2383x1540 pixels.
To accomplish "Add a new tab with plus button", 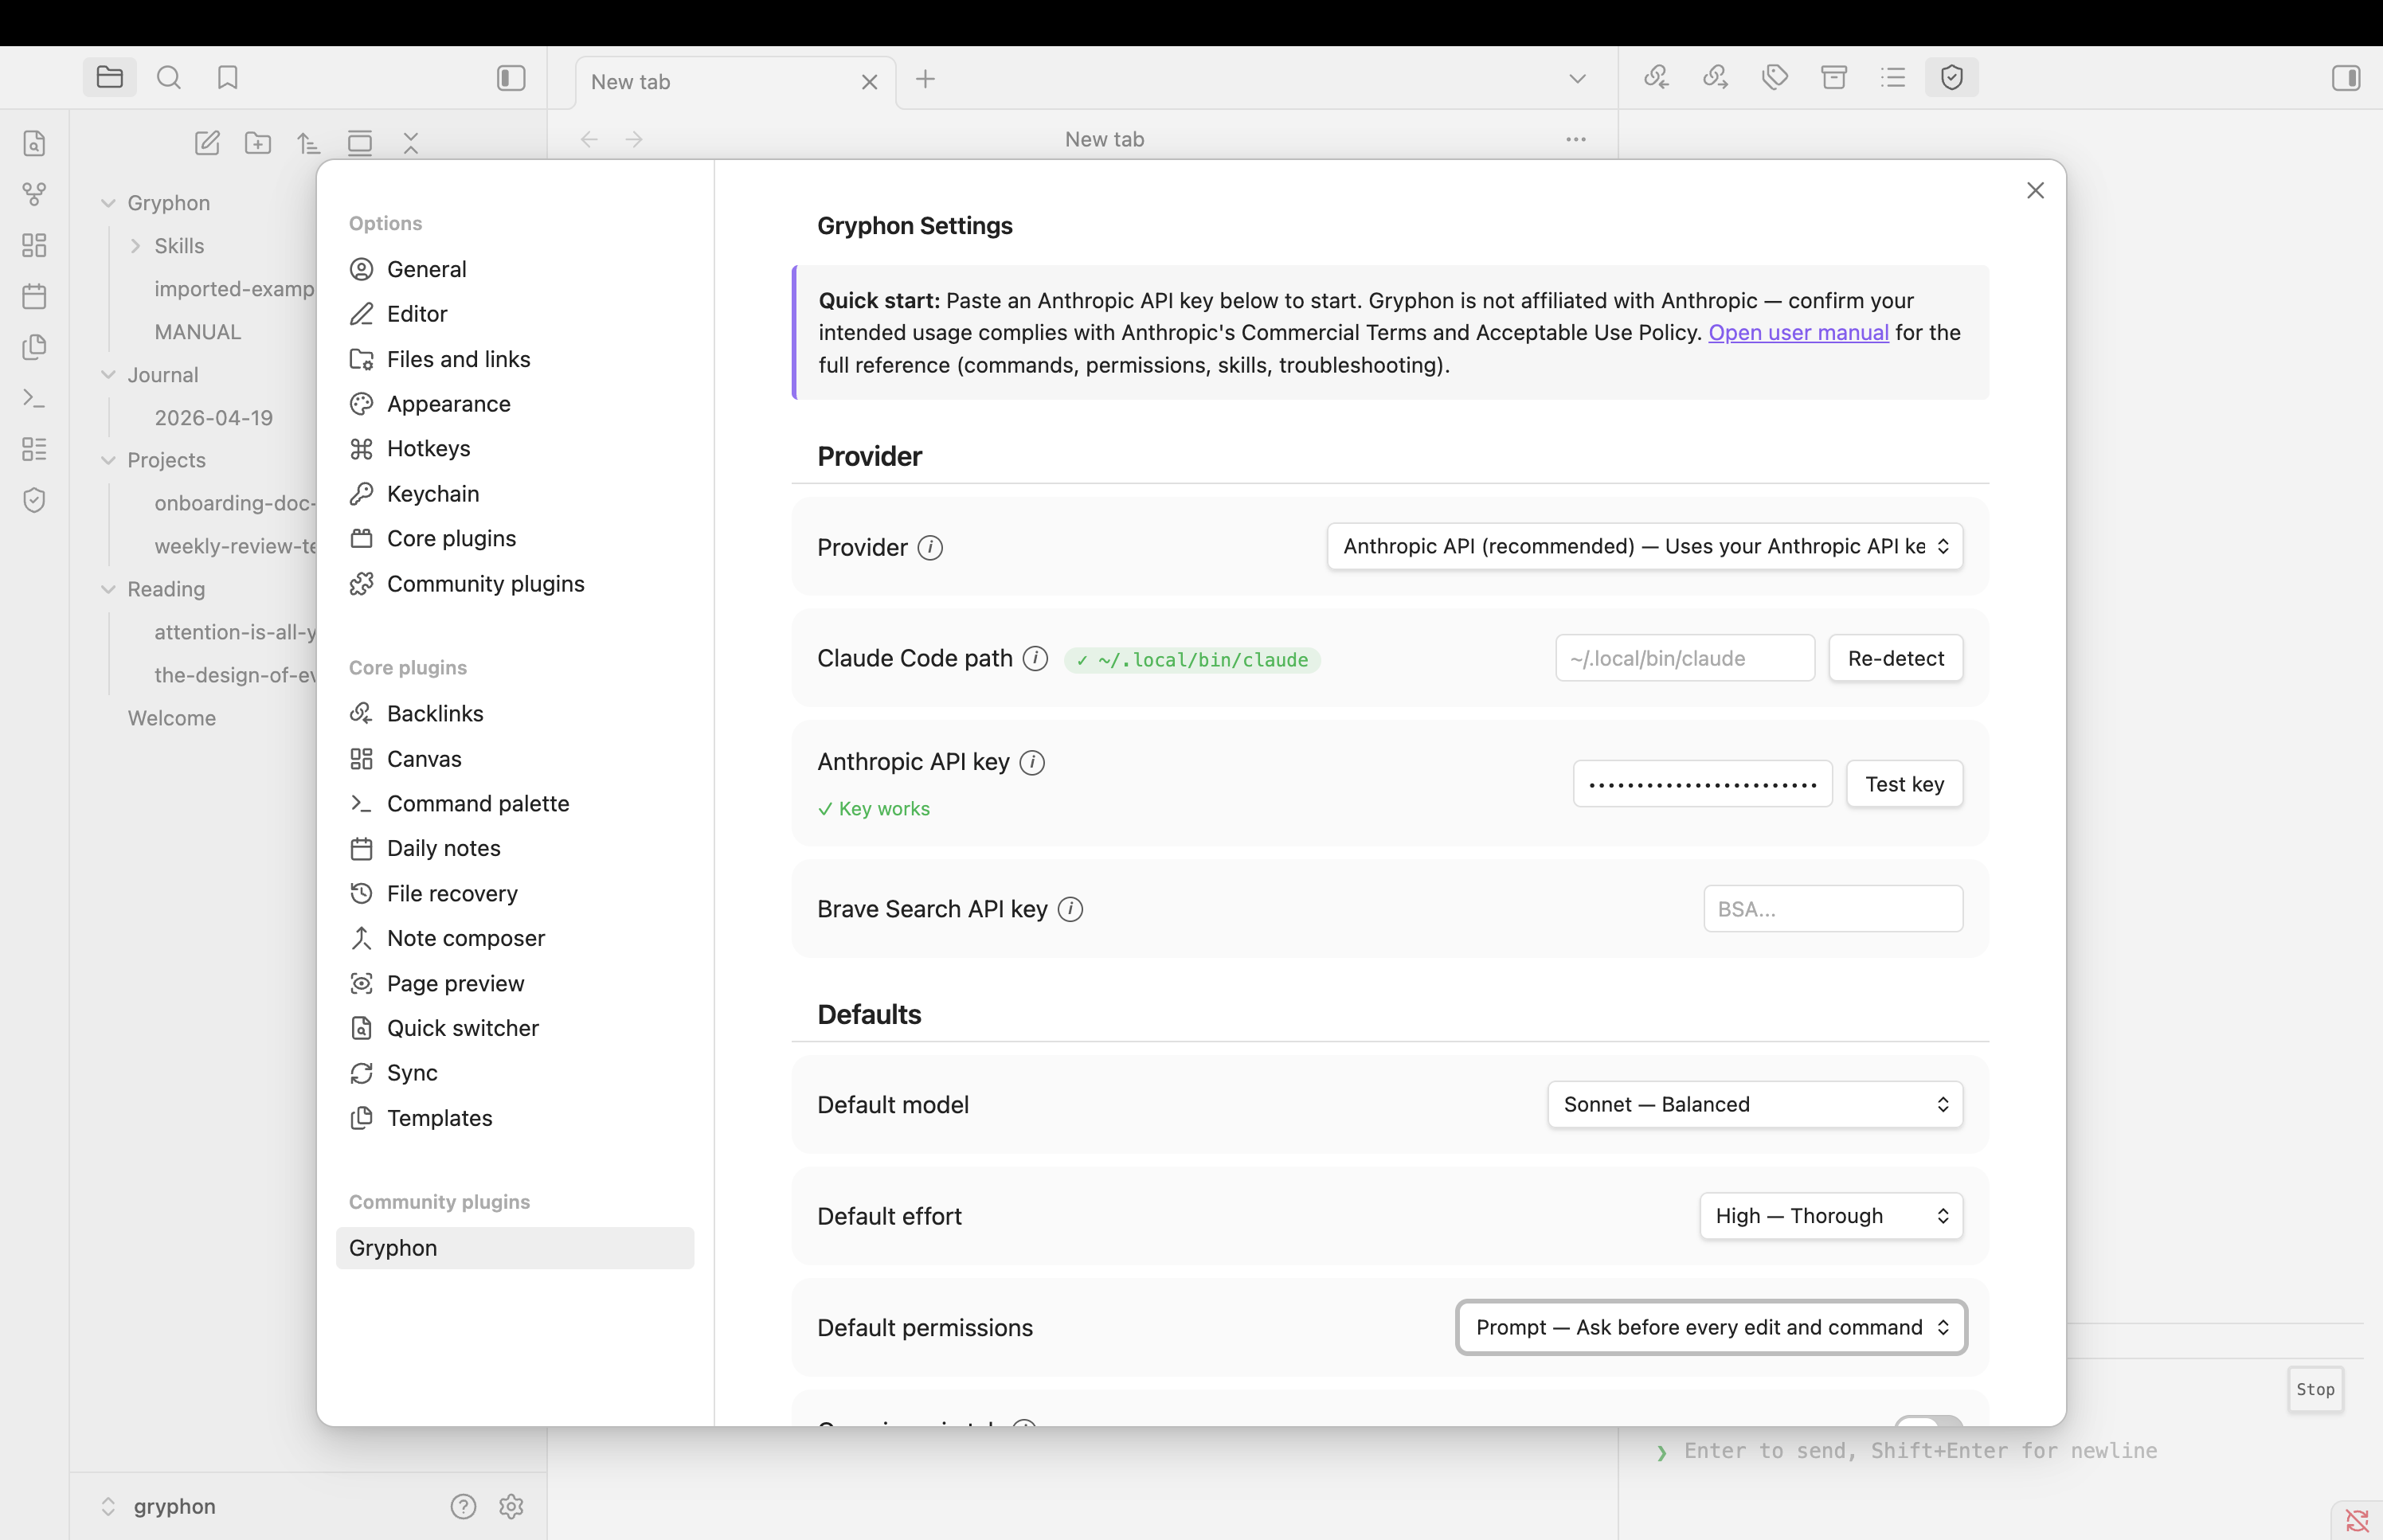I will tap(925, 79).
